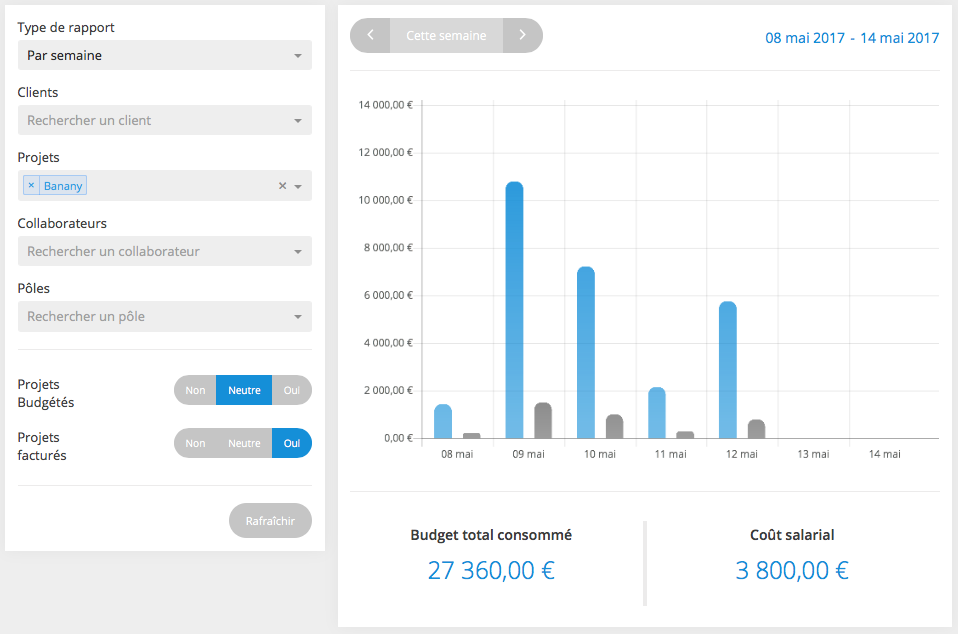The width and height of the screenshot is (958, 634).
Task: Click the date range 08 mai 2017 - 14 mai 2017
Action: click(x=852, y=38)
